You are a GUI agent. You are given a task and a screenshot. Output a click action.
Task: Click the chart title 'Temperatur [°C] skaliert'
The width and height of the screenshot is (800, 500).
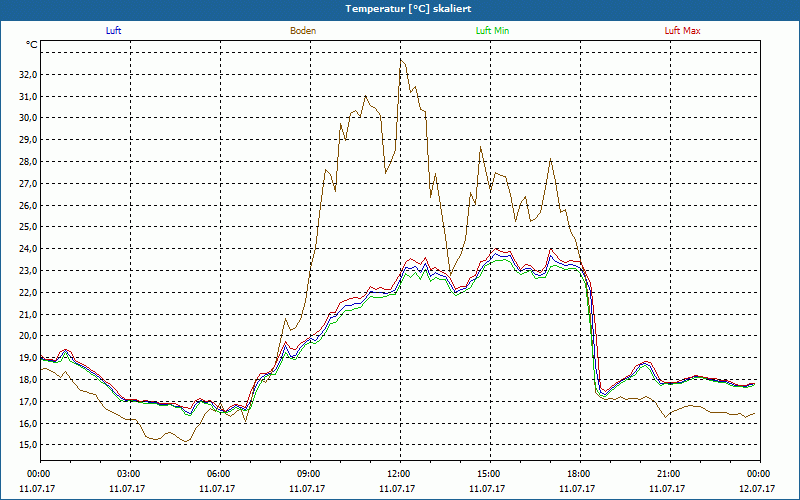(x=408, y=9)
